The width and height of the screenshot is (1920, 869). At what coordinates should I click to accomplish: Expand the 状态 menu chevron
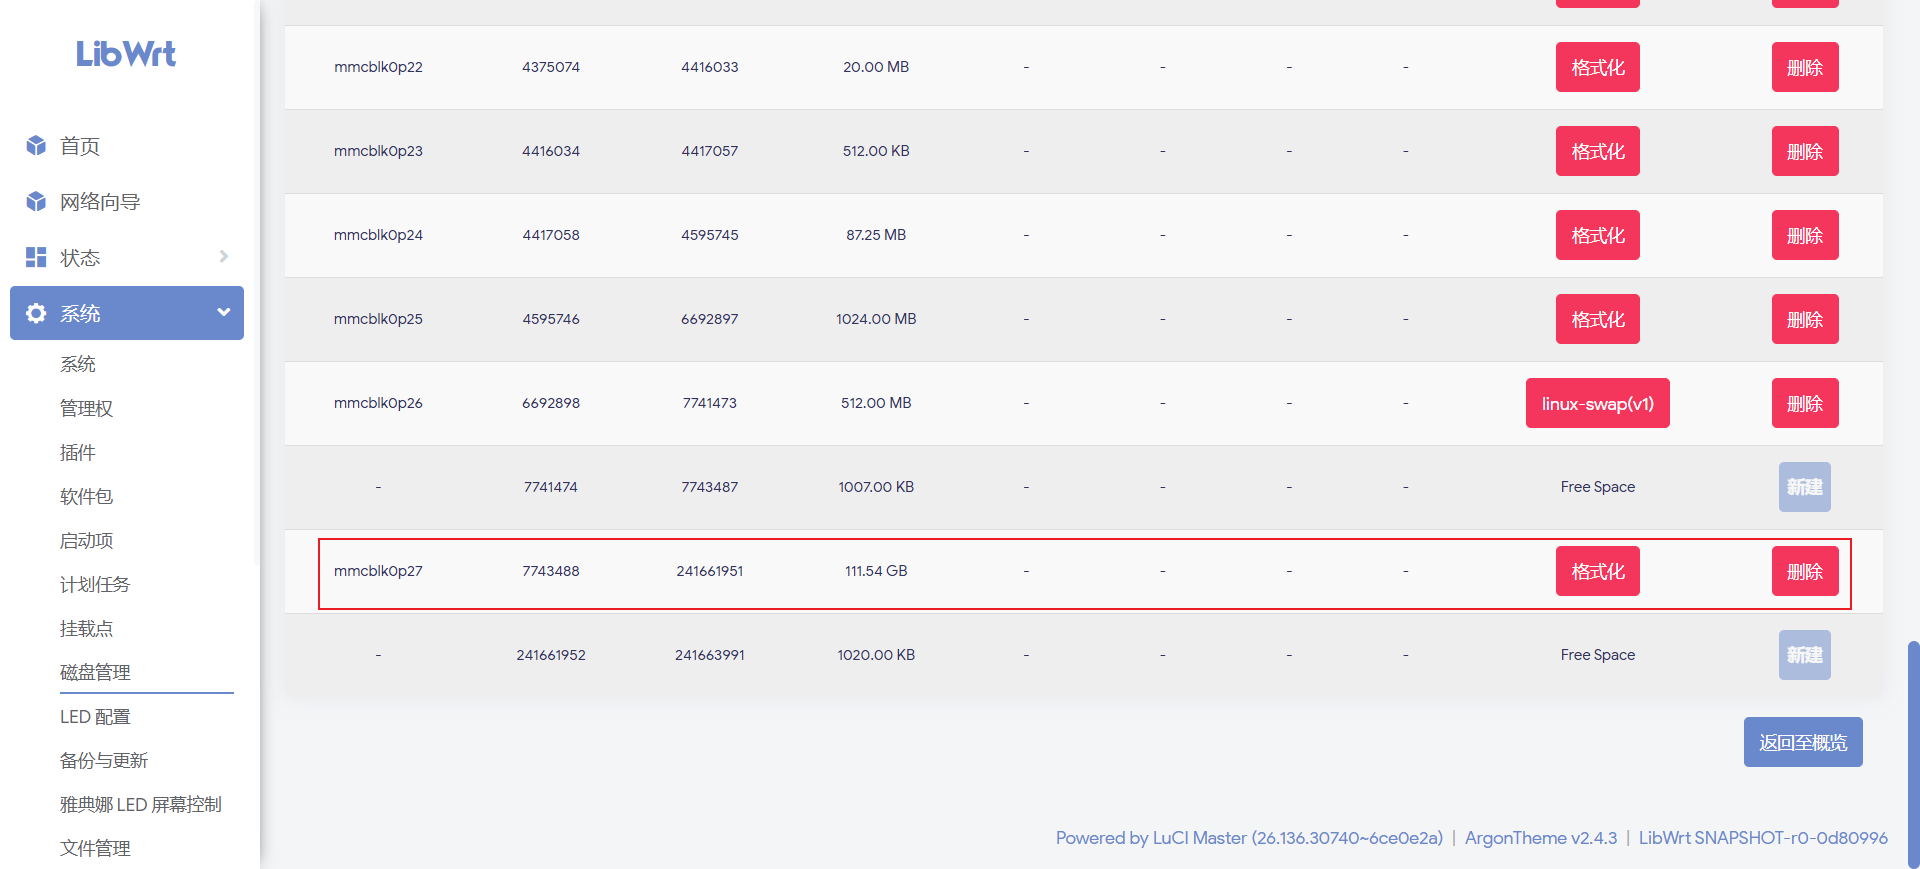point(224,256)
